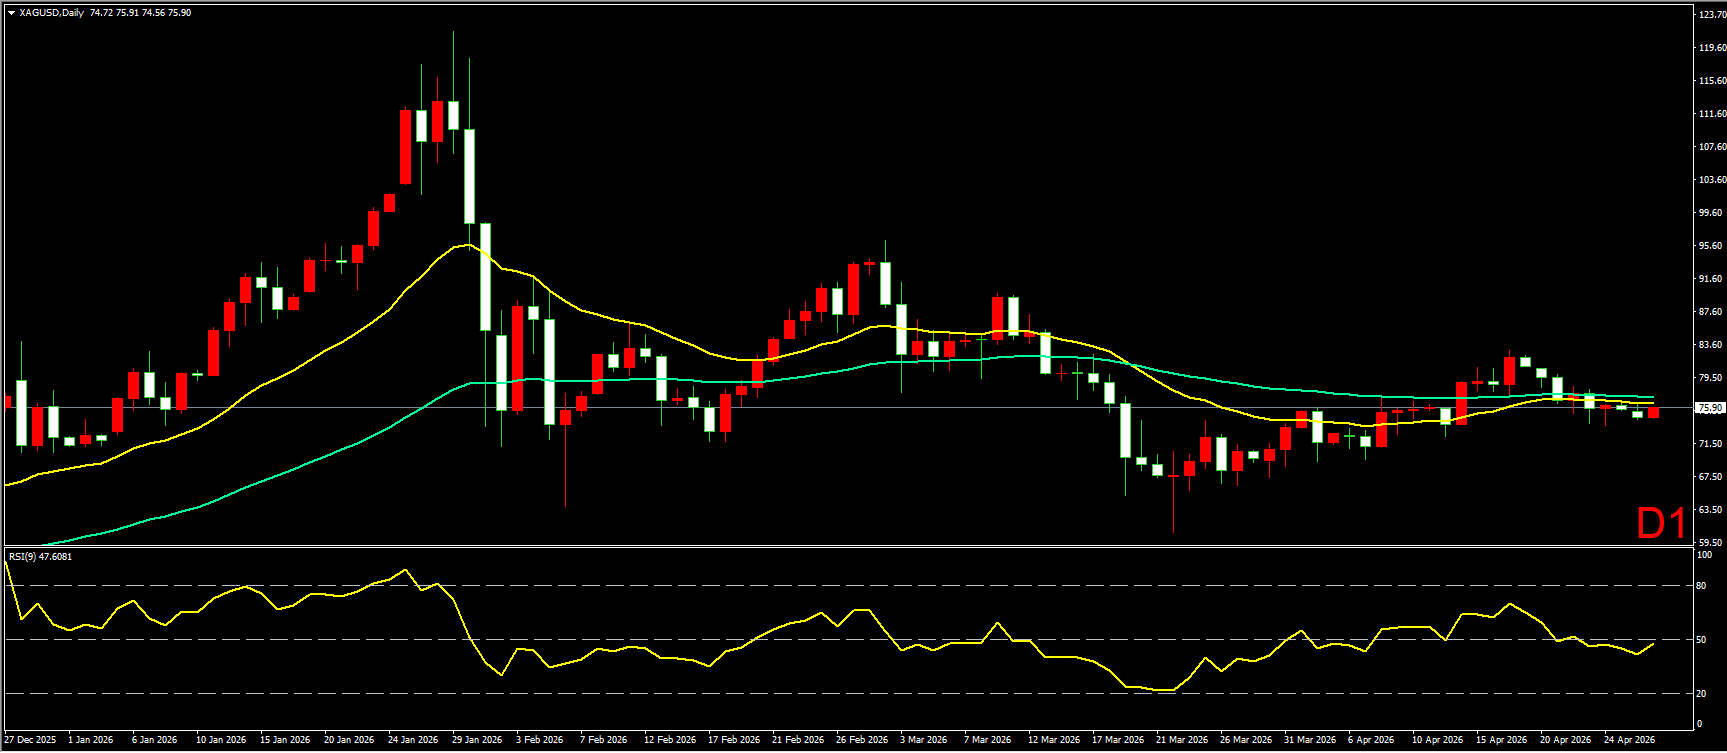Screen dimensions: 1727x753
Task: Click the 17 Mar 2026 date label
Action: (1118, 740)
